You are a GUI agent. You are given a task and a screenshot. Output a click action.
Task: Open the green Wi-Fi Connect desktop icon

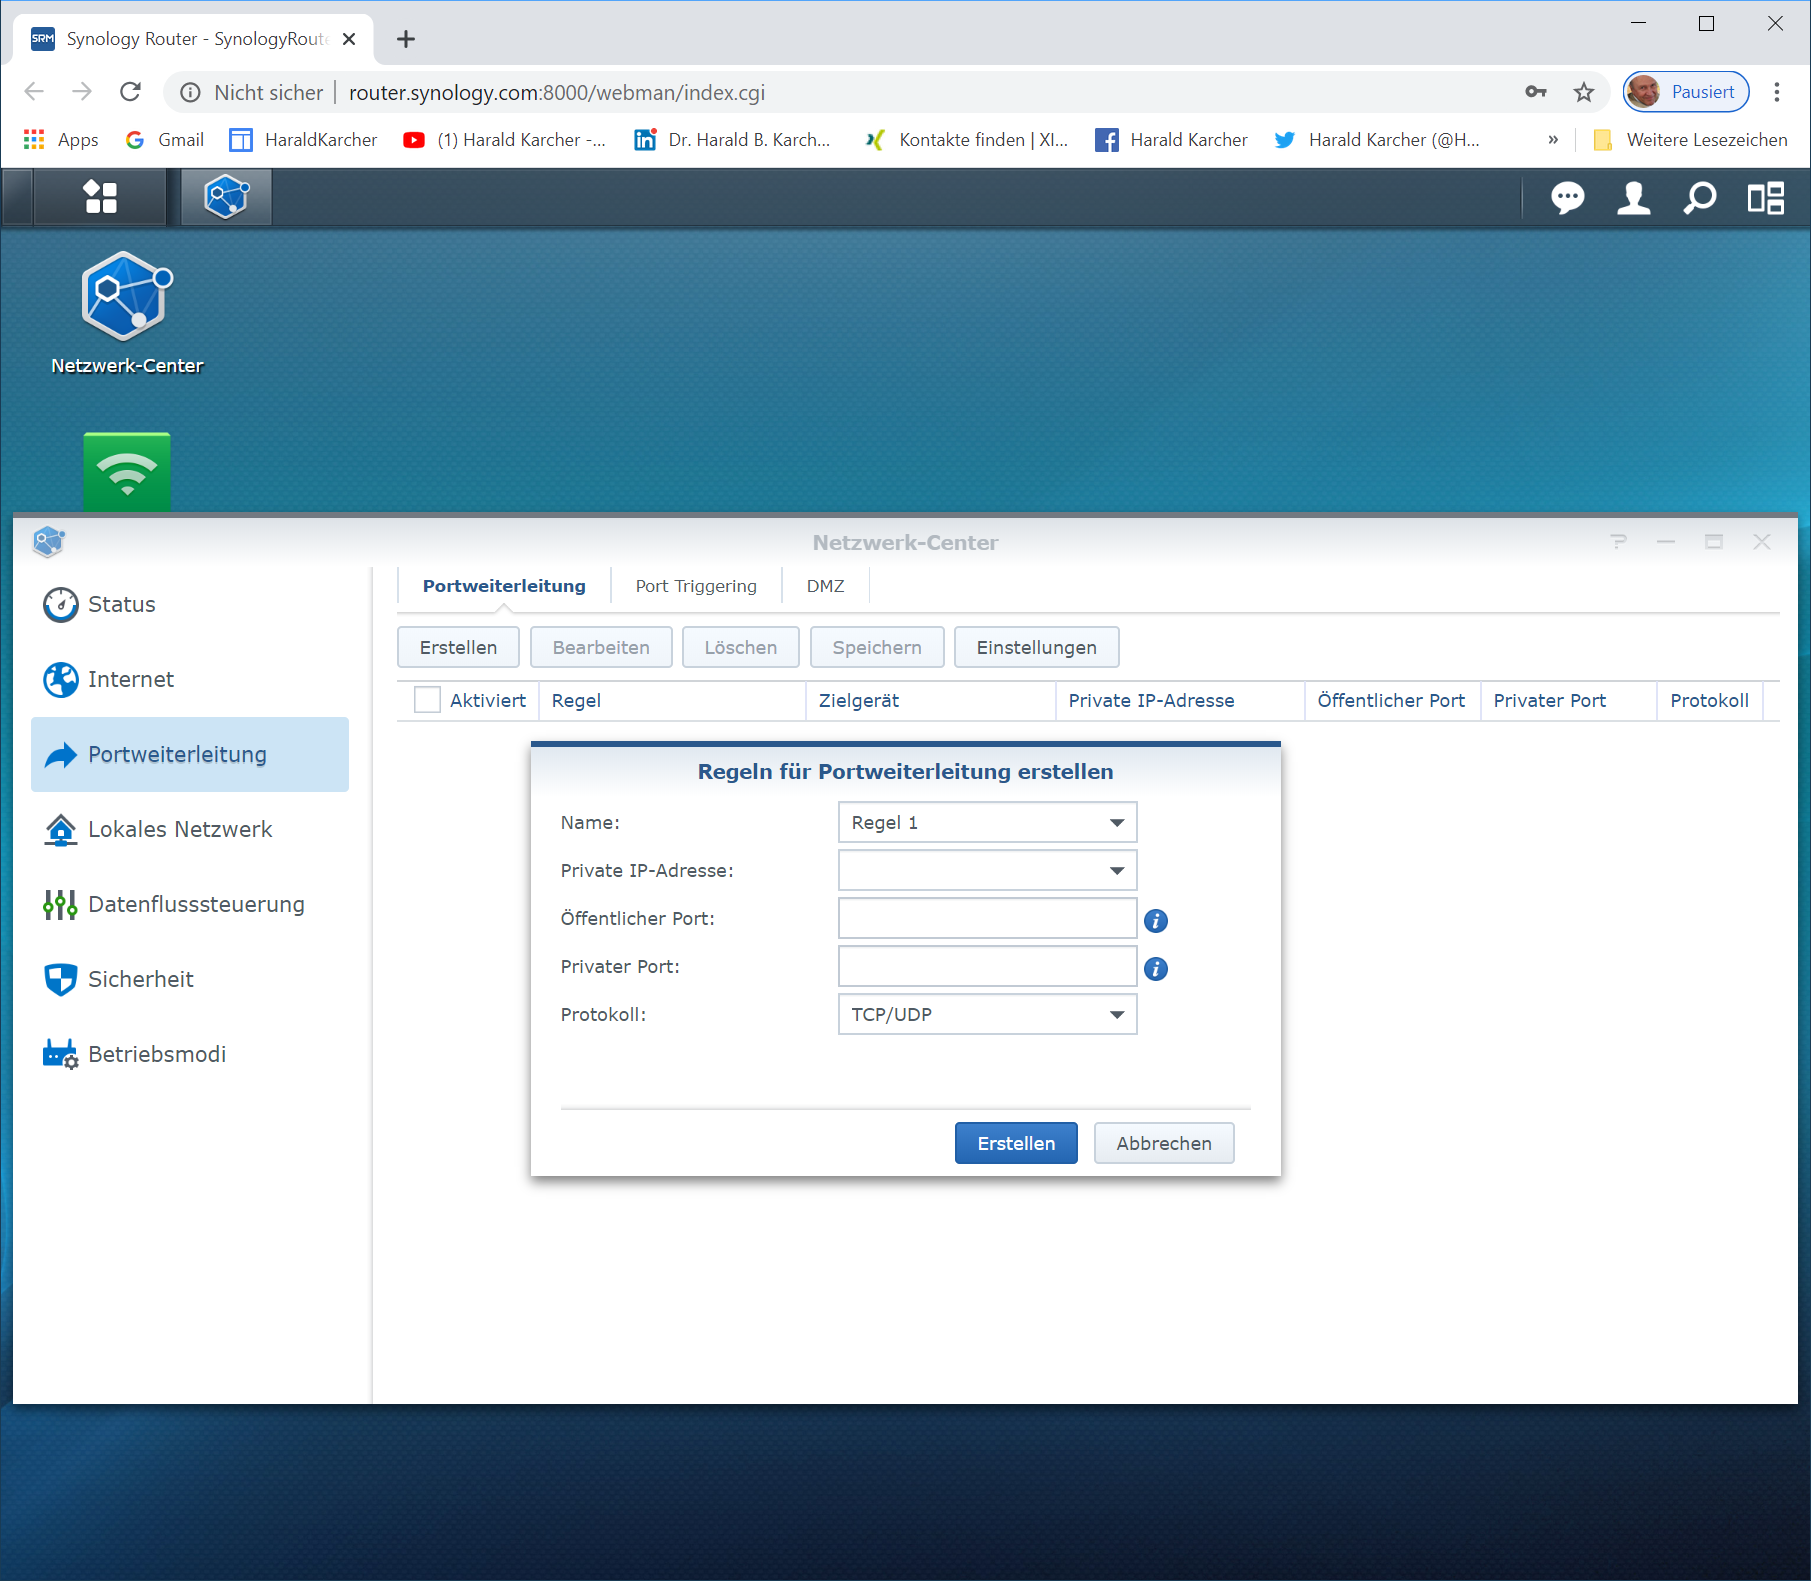(127, 471)
